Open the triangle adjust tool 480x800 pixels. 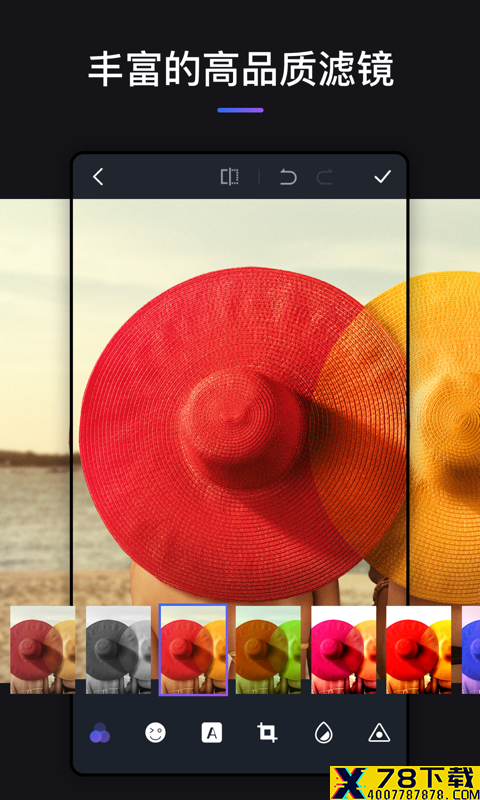379,733
